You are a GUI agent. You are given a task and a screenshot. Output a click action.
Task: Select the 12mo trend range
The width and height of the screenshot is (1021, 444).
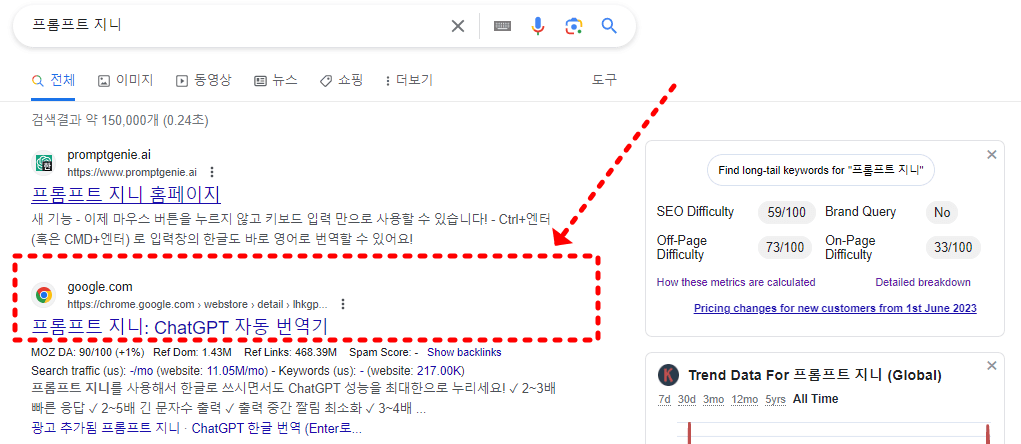pos(743,399)
